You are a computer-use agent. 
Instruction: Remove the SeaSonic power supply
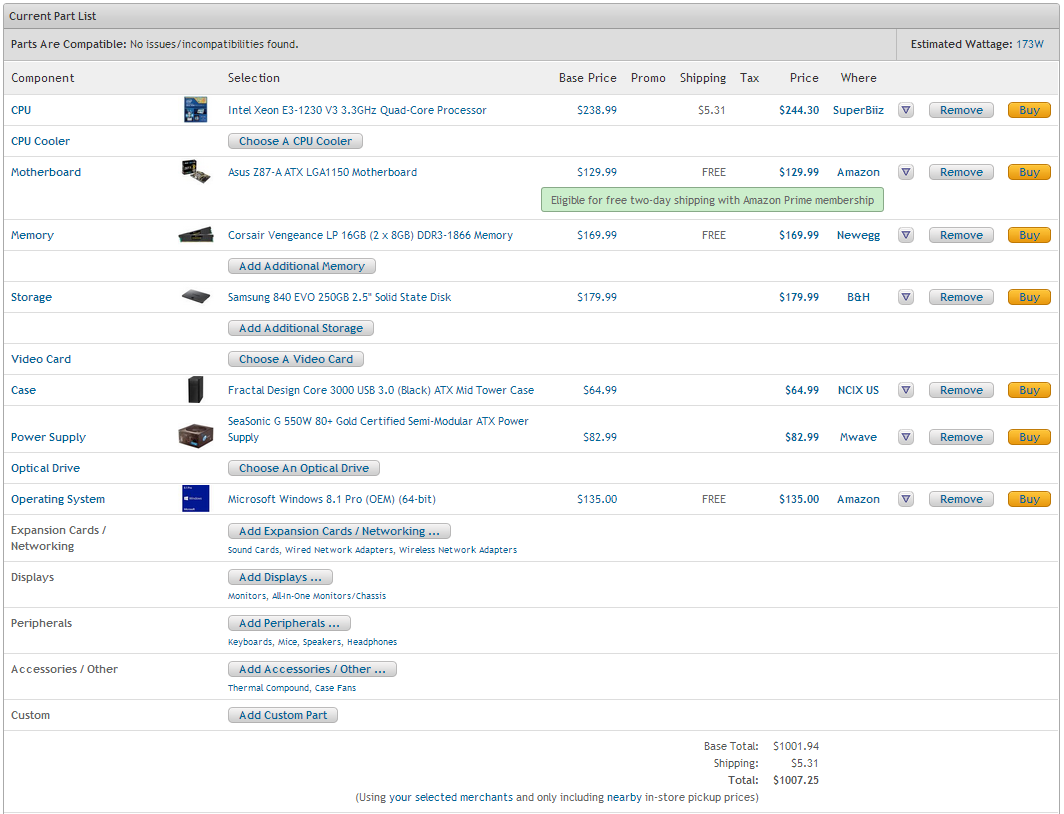[x=961, y=437]
